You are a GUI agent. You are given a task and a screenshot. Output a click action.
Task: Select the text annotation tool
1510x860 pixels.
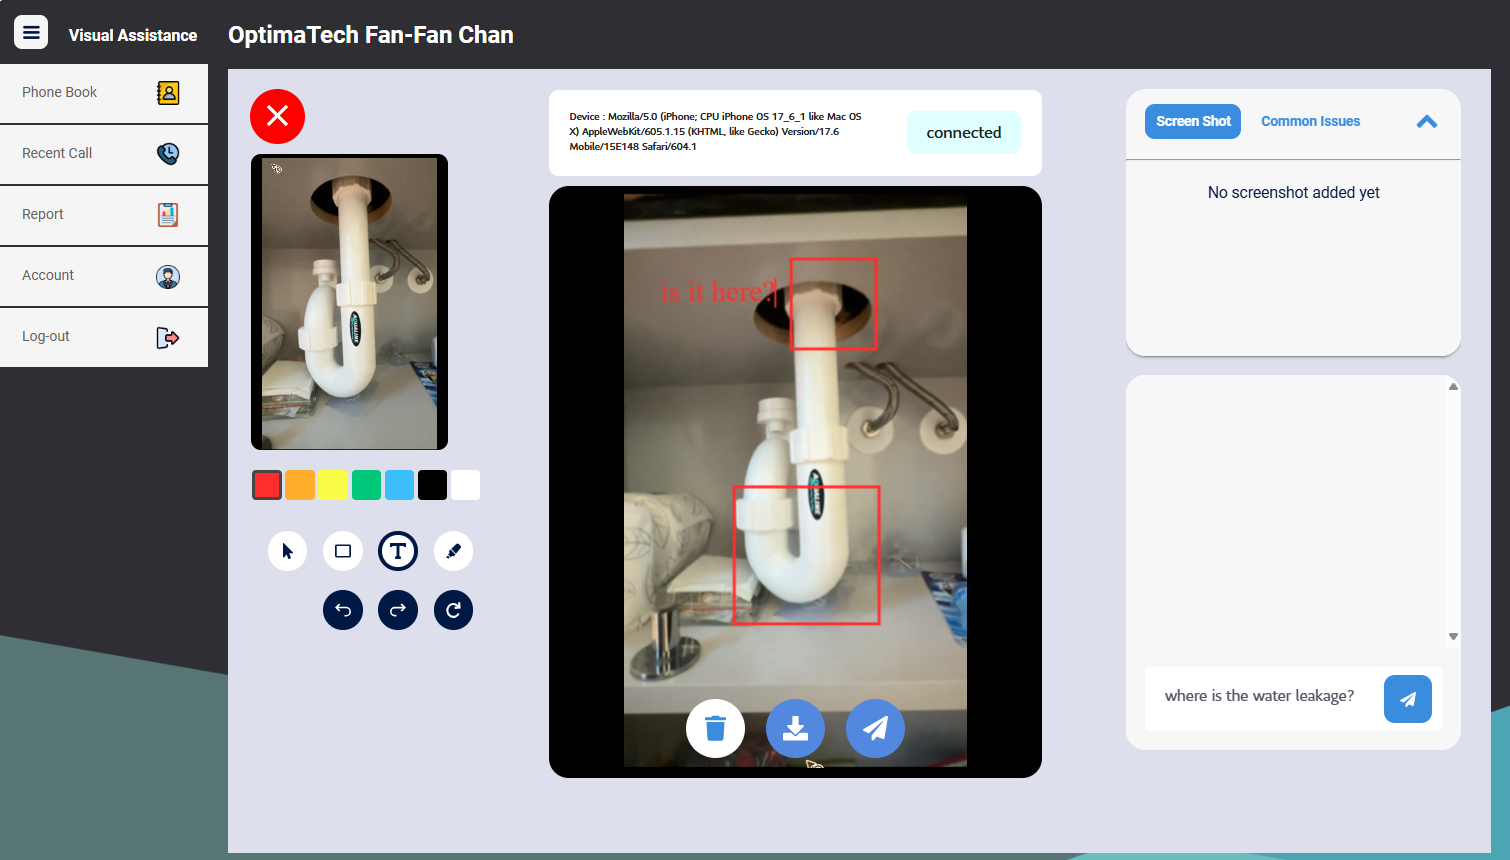[x=398, y=551]
